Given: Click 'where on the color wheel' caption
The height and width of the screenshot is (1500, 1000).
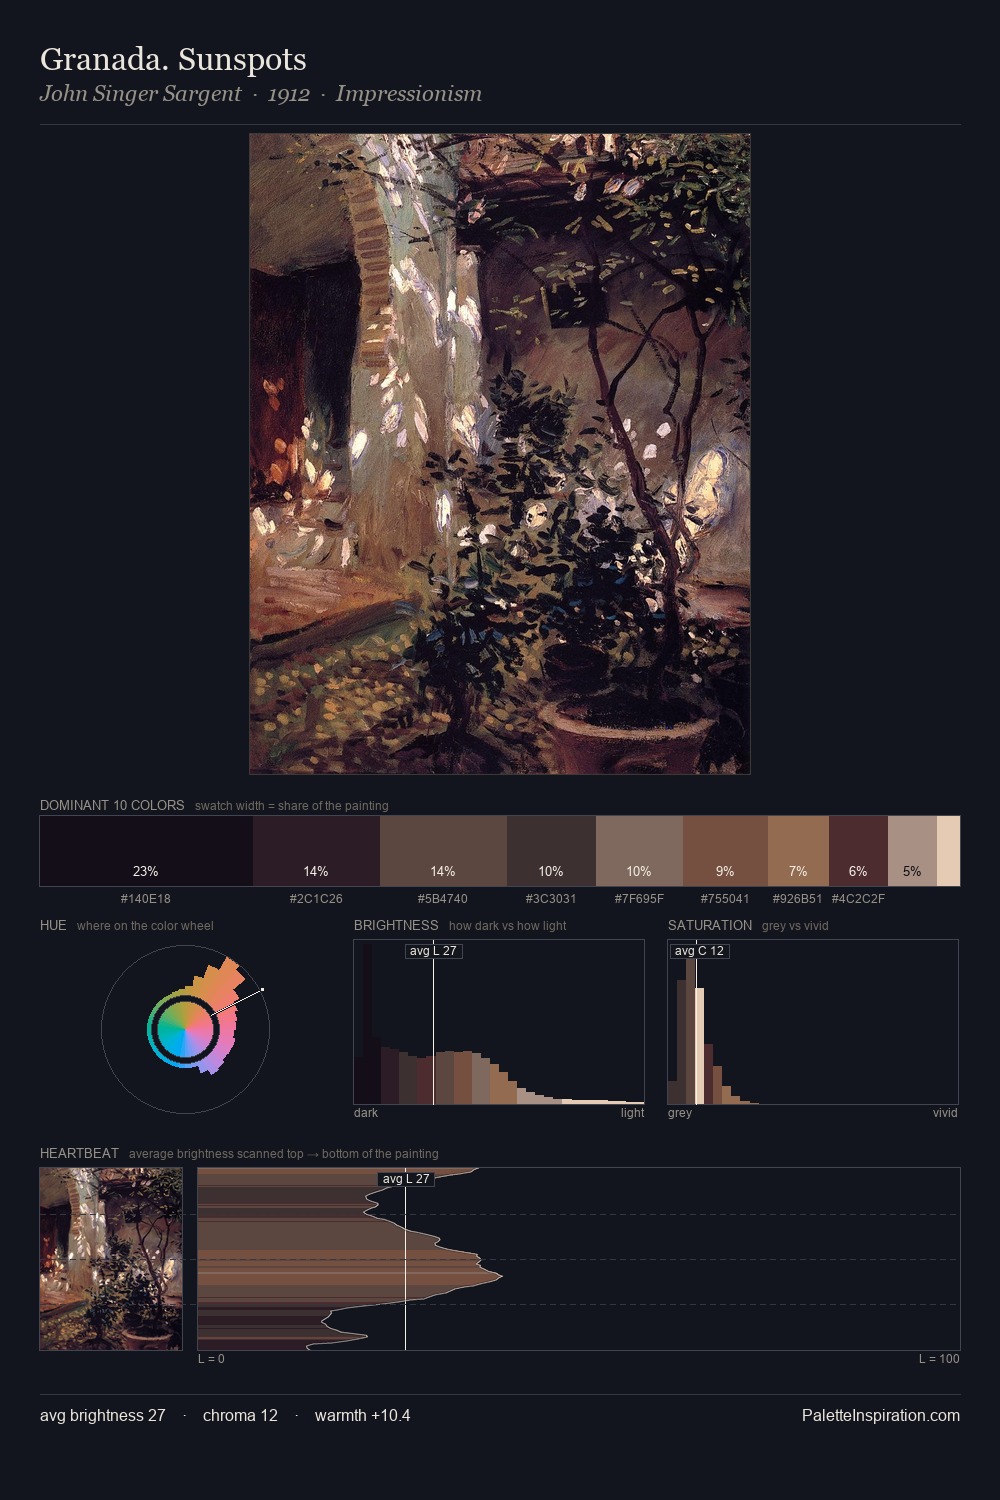Looking at the screenshot, I should [x=145, y=926].
